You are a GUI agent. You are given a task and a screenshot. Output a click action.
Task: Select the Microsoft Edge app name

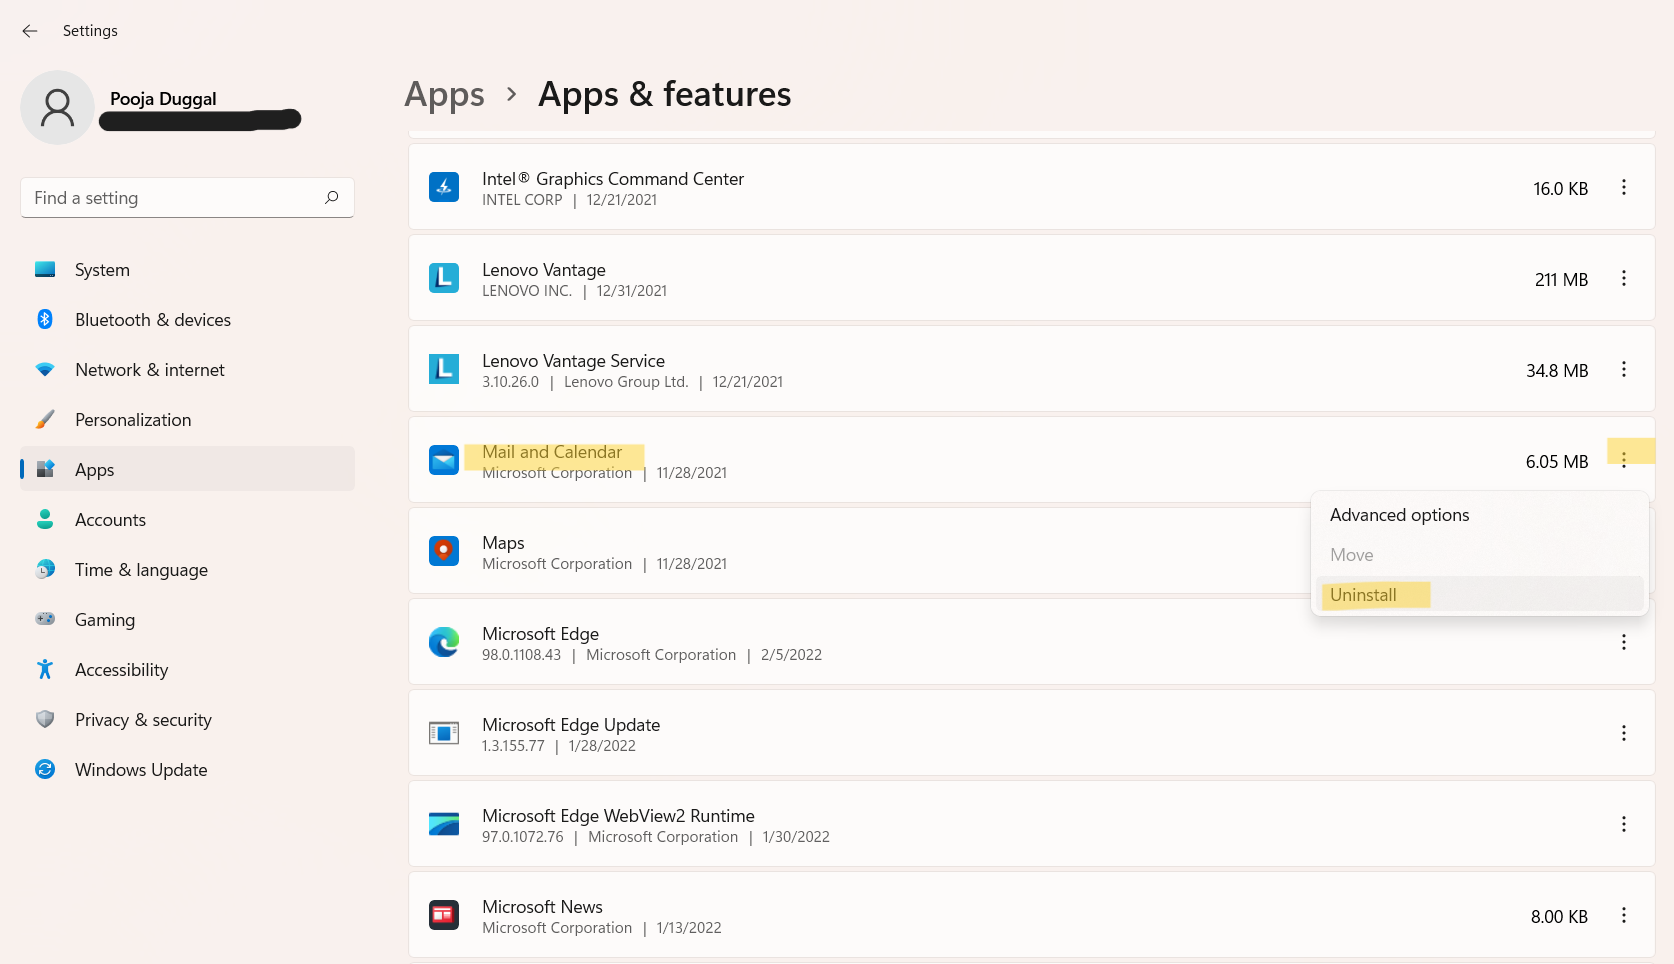click(540, 634)
